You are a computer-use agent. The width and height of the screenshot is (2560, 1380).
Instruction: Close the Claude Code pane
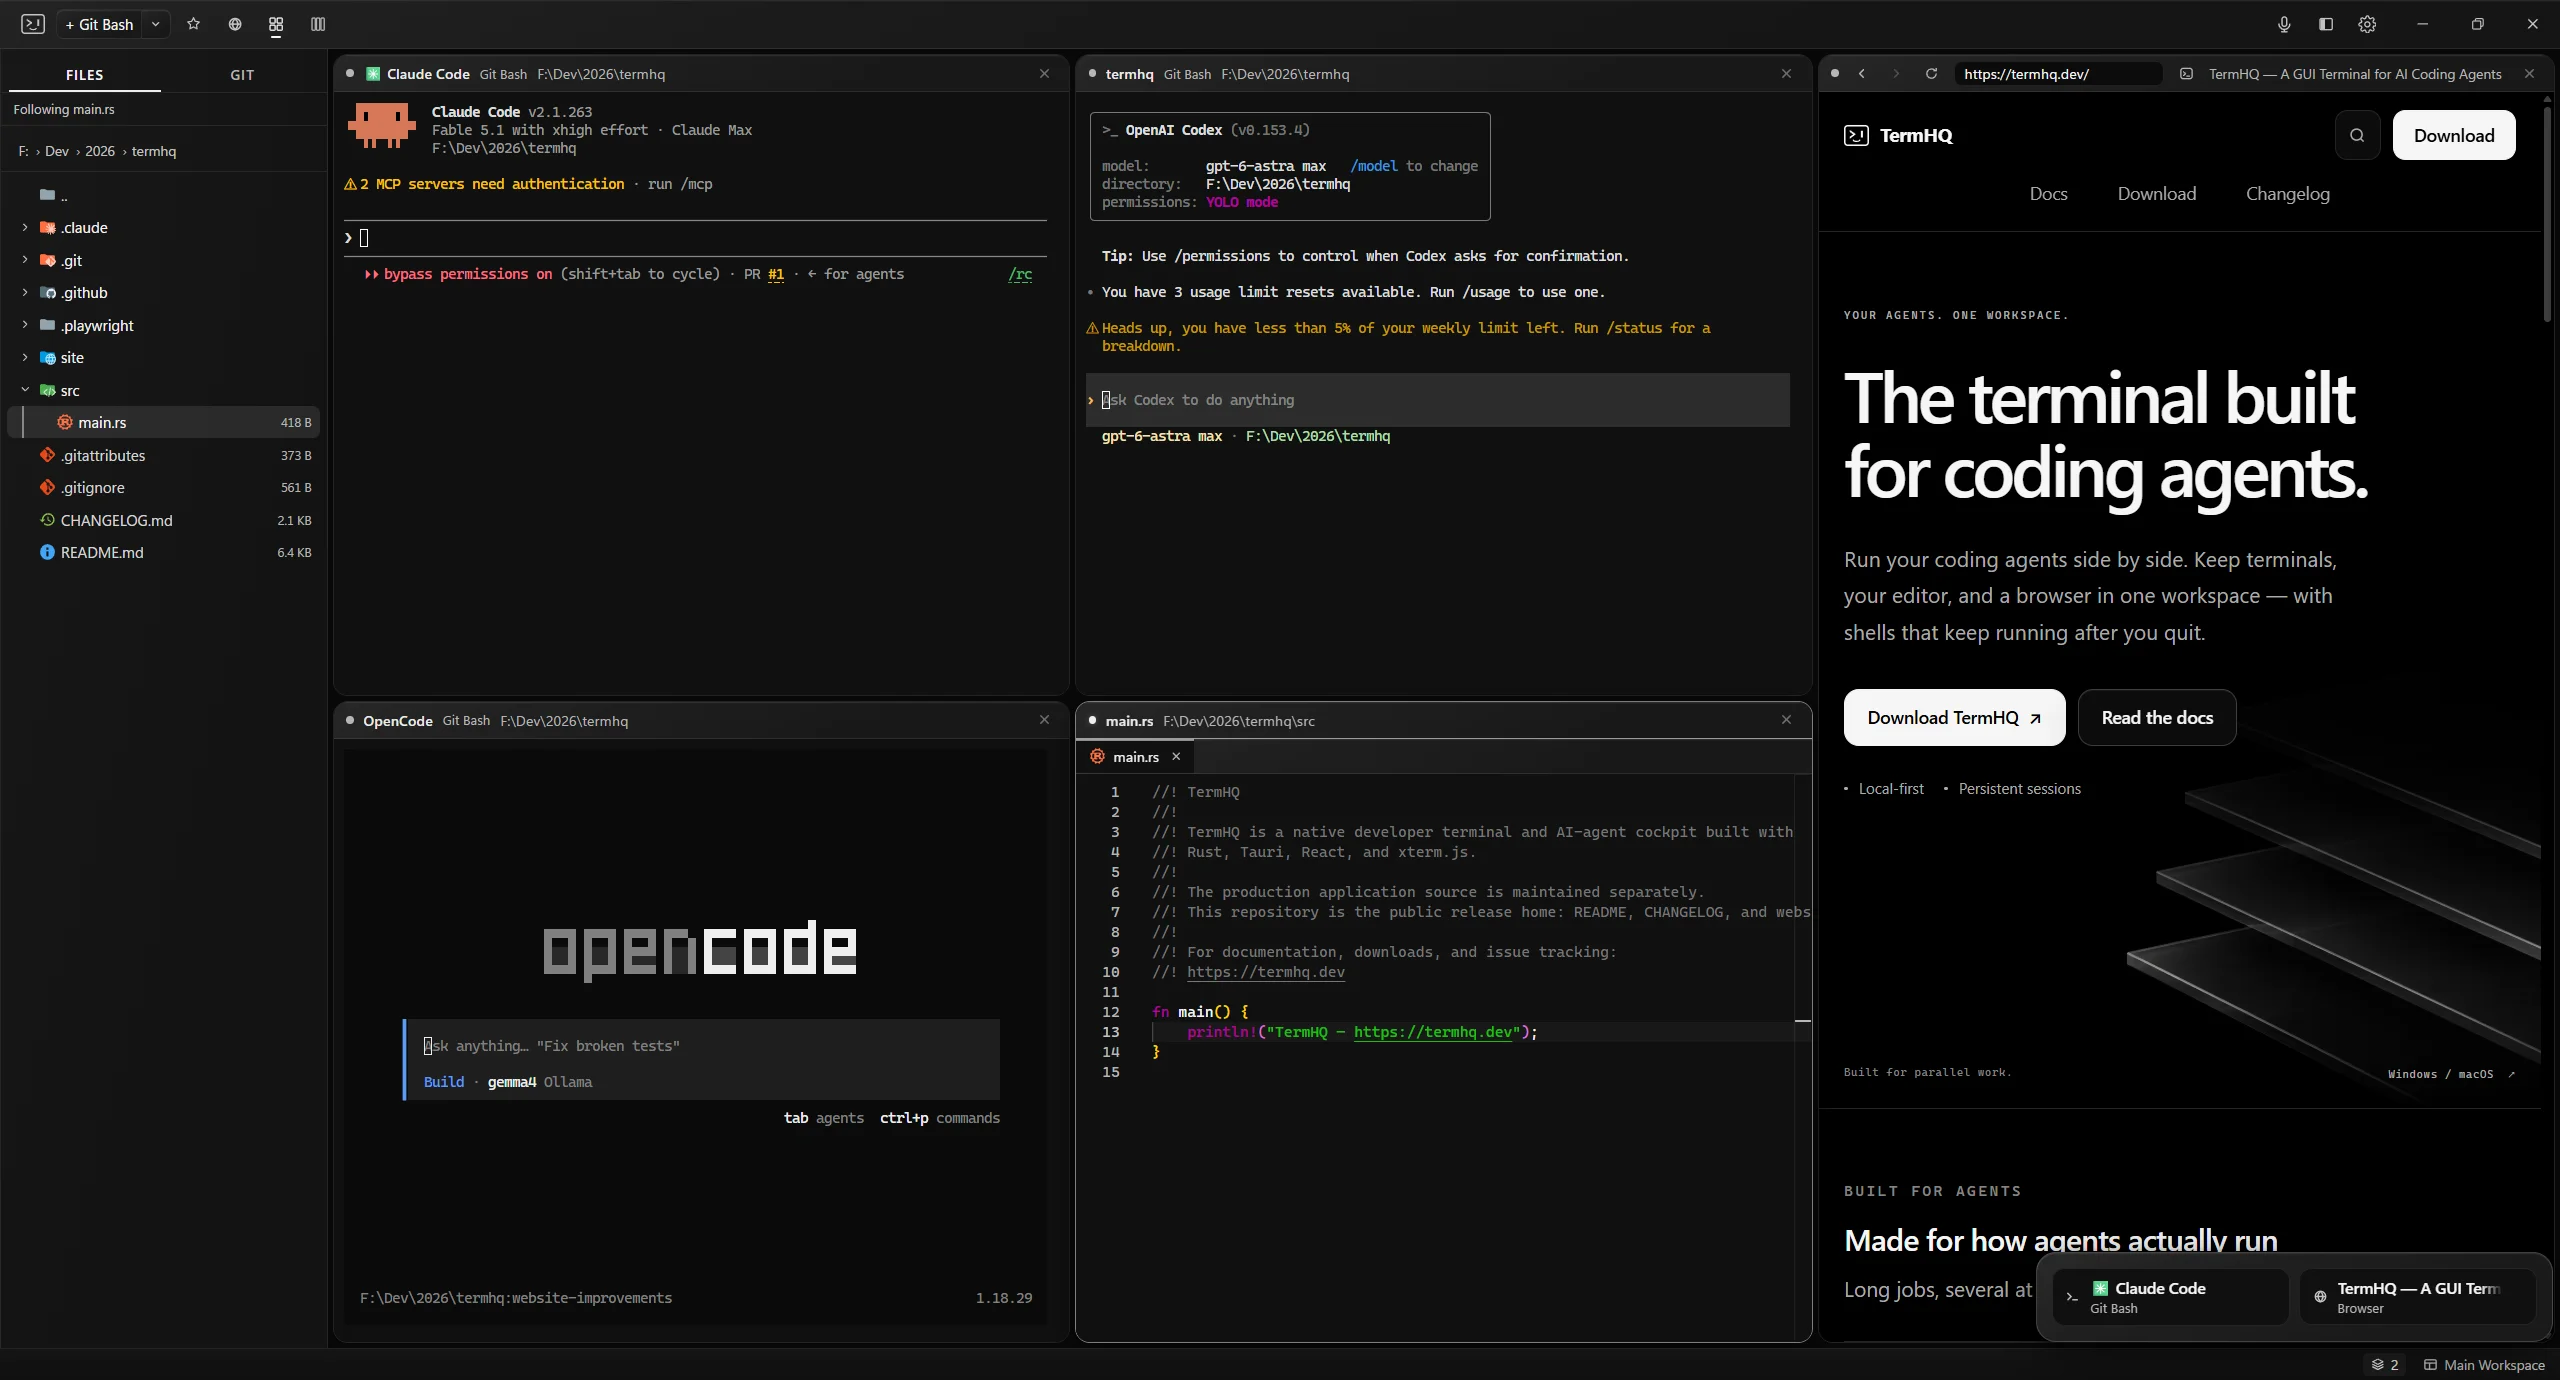click(1044, 74)
